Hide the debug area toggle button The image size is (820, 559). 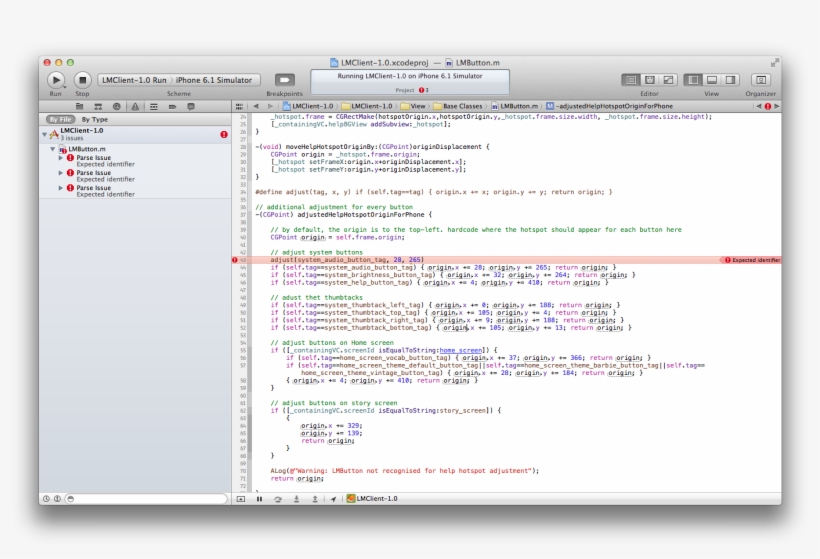(241, 499)
